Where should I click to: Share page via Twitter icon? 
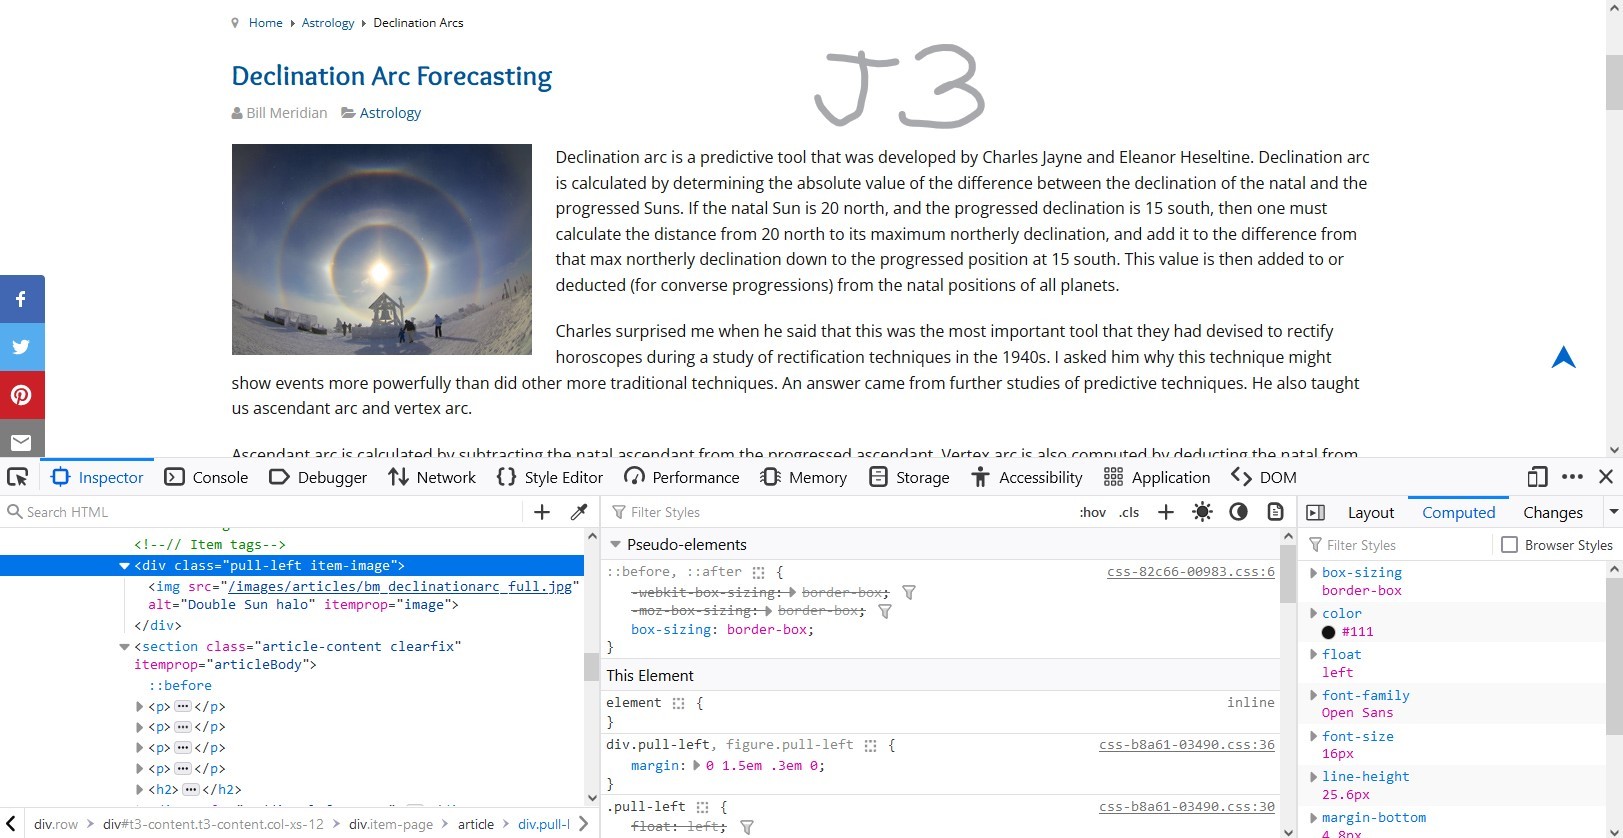tap(22, 347)
